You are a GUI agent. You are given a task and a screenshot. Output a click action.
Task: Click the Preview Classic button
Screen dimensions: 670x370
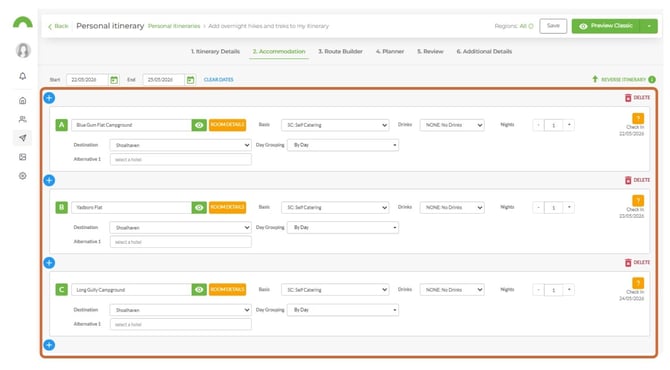(x=606, y=26)
